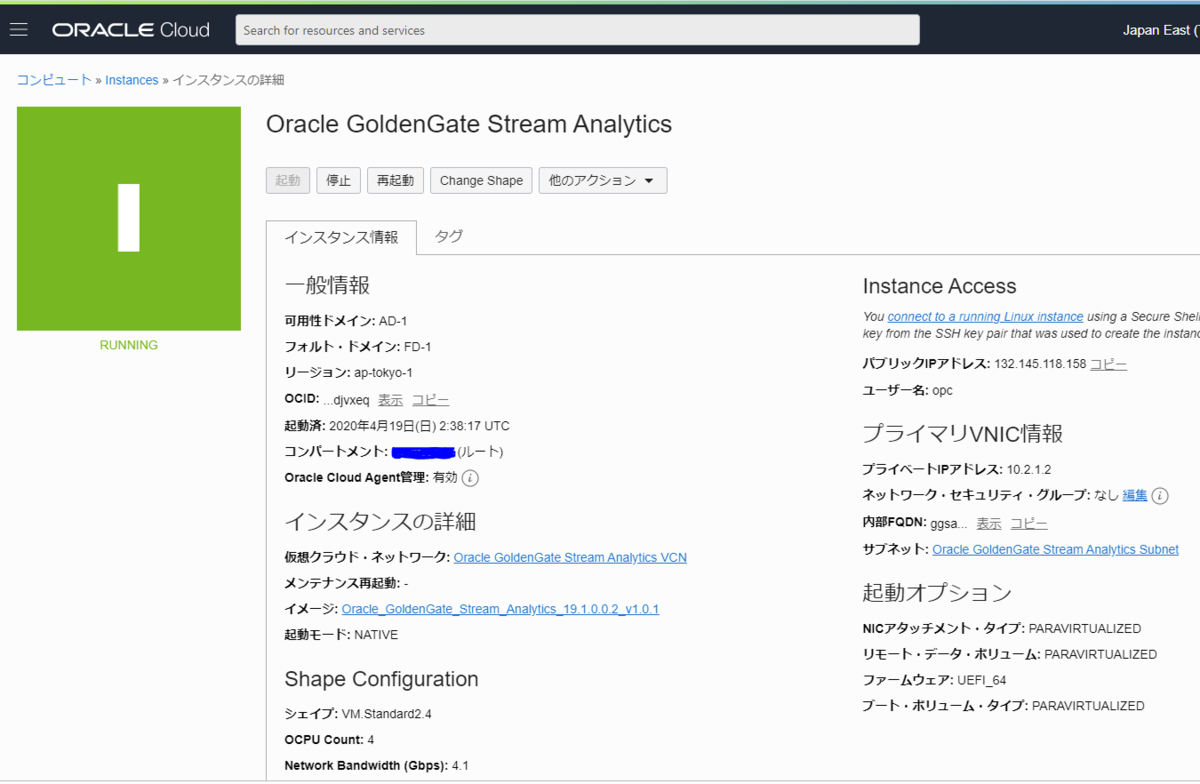The image size is (1200, 784).
Task: Open the Japan East region selector
Action: 1160,30
